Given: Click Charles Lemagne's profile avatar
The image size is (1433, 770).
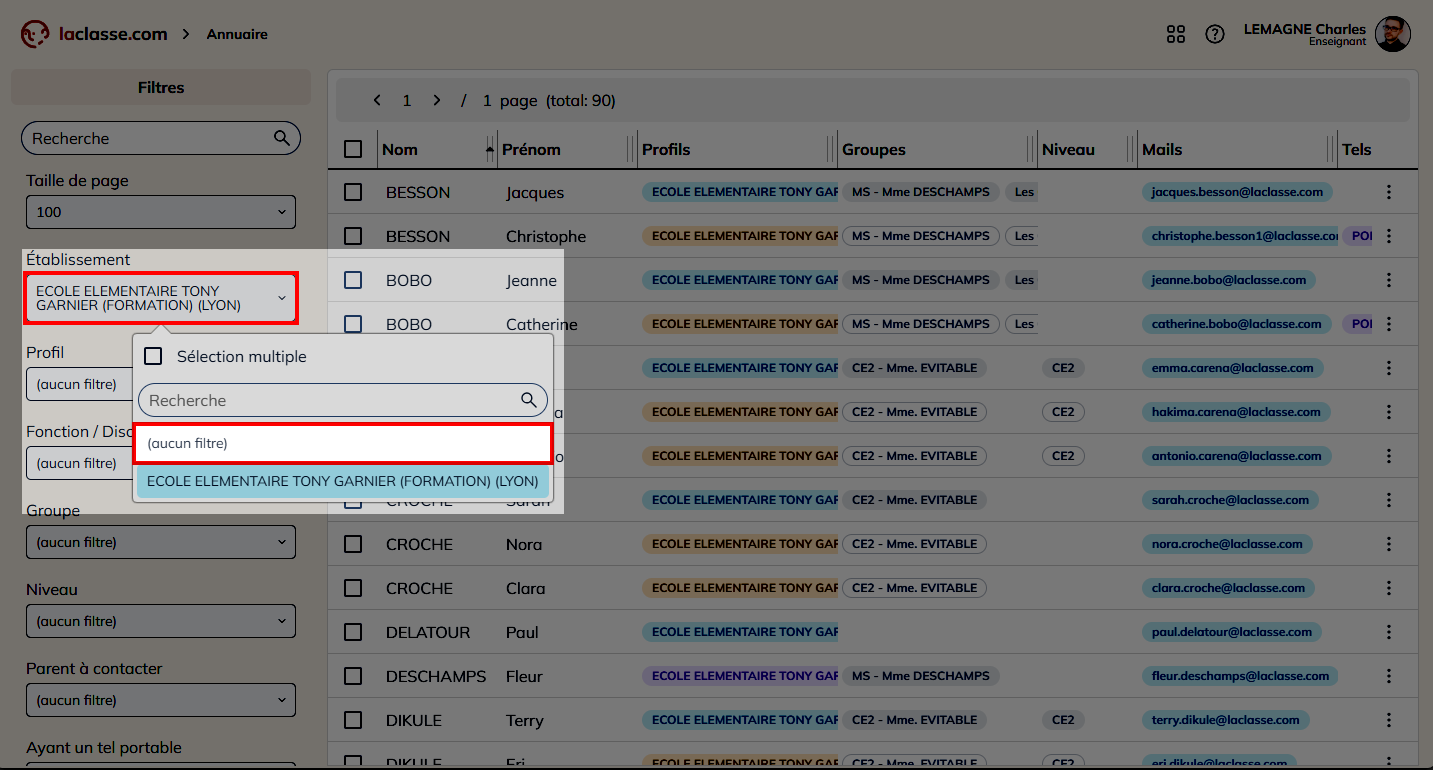Looking at the screenshot, I should (1392, 34).
